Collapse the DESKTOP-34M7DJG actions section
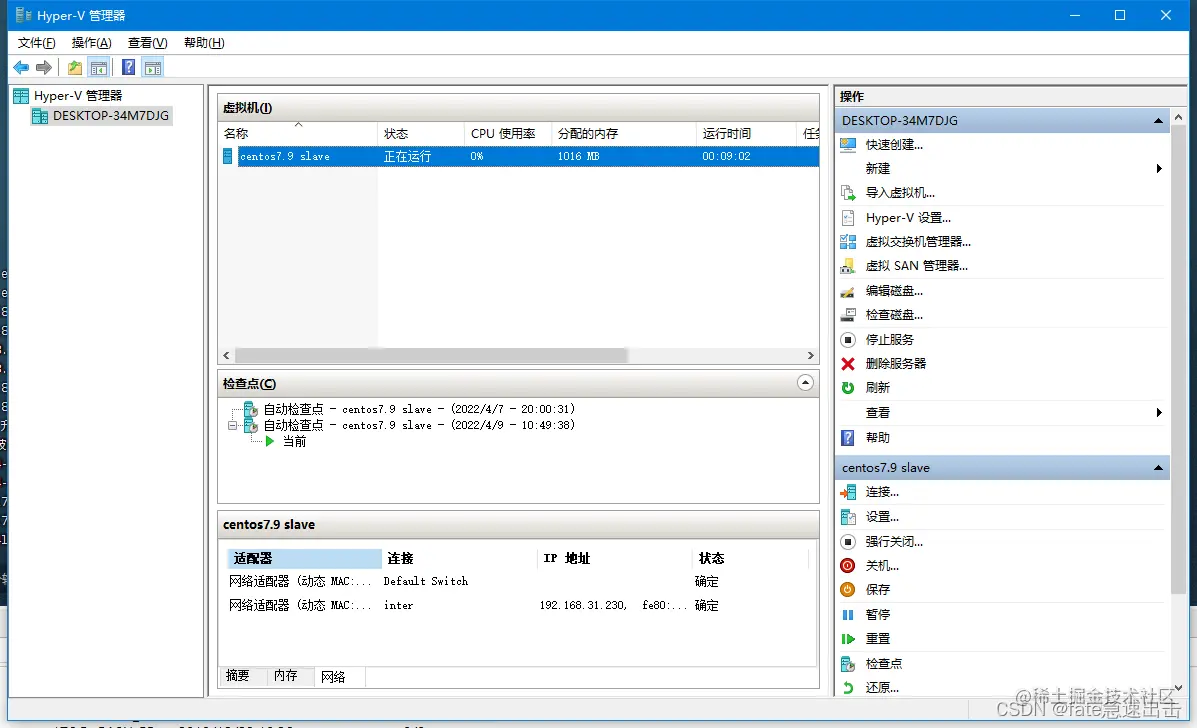The width and height of the screenshot is (1197, 728). [1158, 121]
